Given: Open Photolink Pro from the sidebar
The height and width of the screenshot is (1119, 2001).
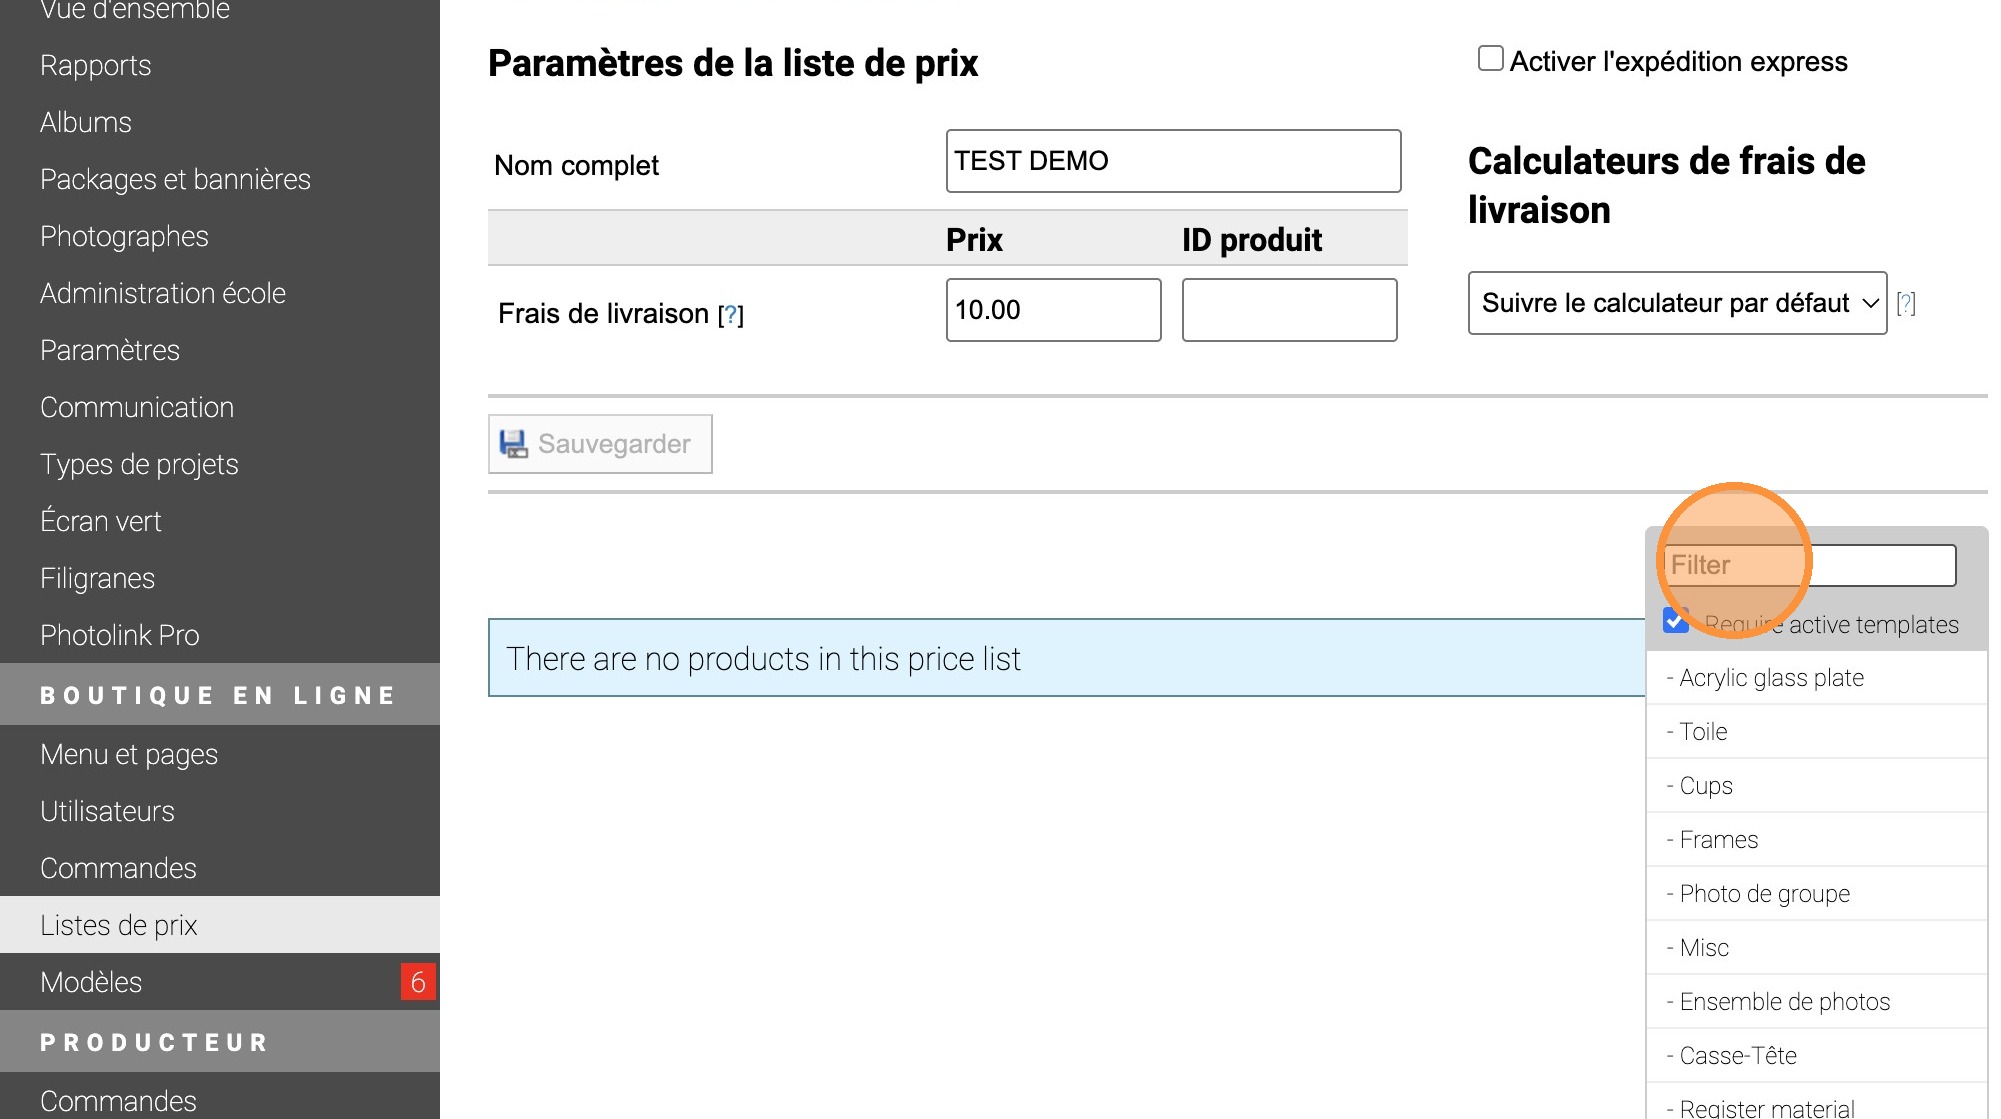Looking at the screenshot, I should (x=120, y=635).
